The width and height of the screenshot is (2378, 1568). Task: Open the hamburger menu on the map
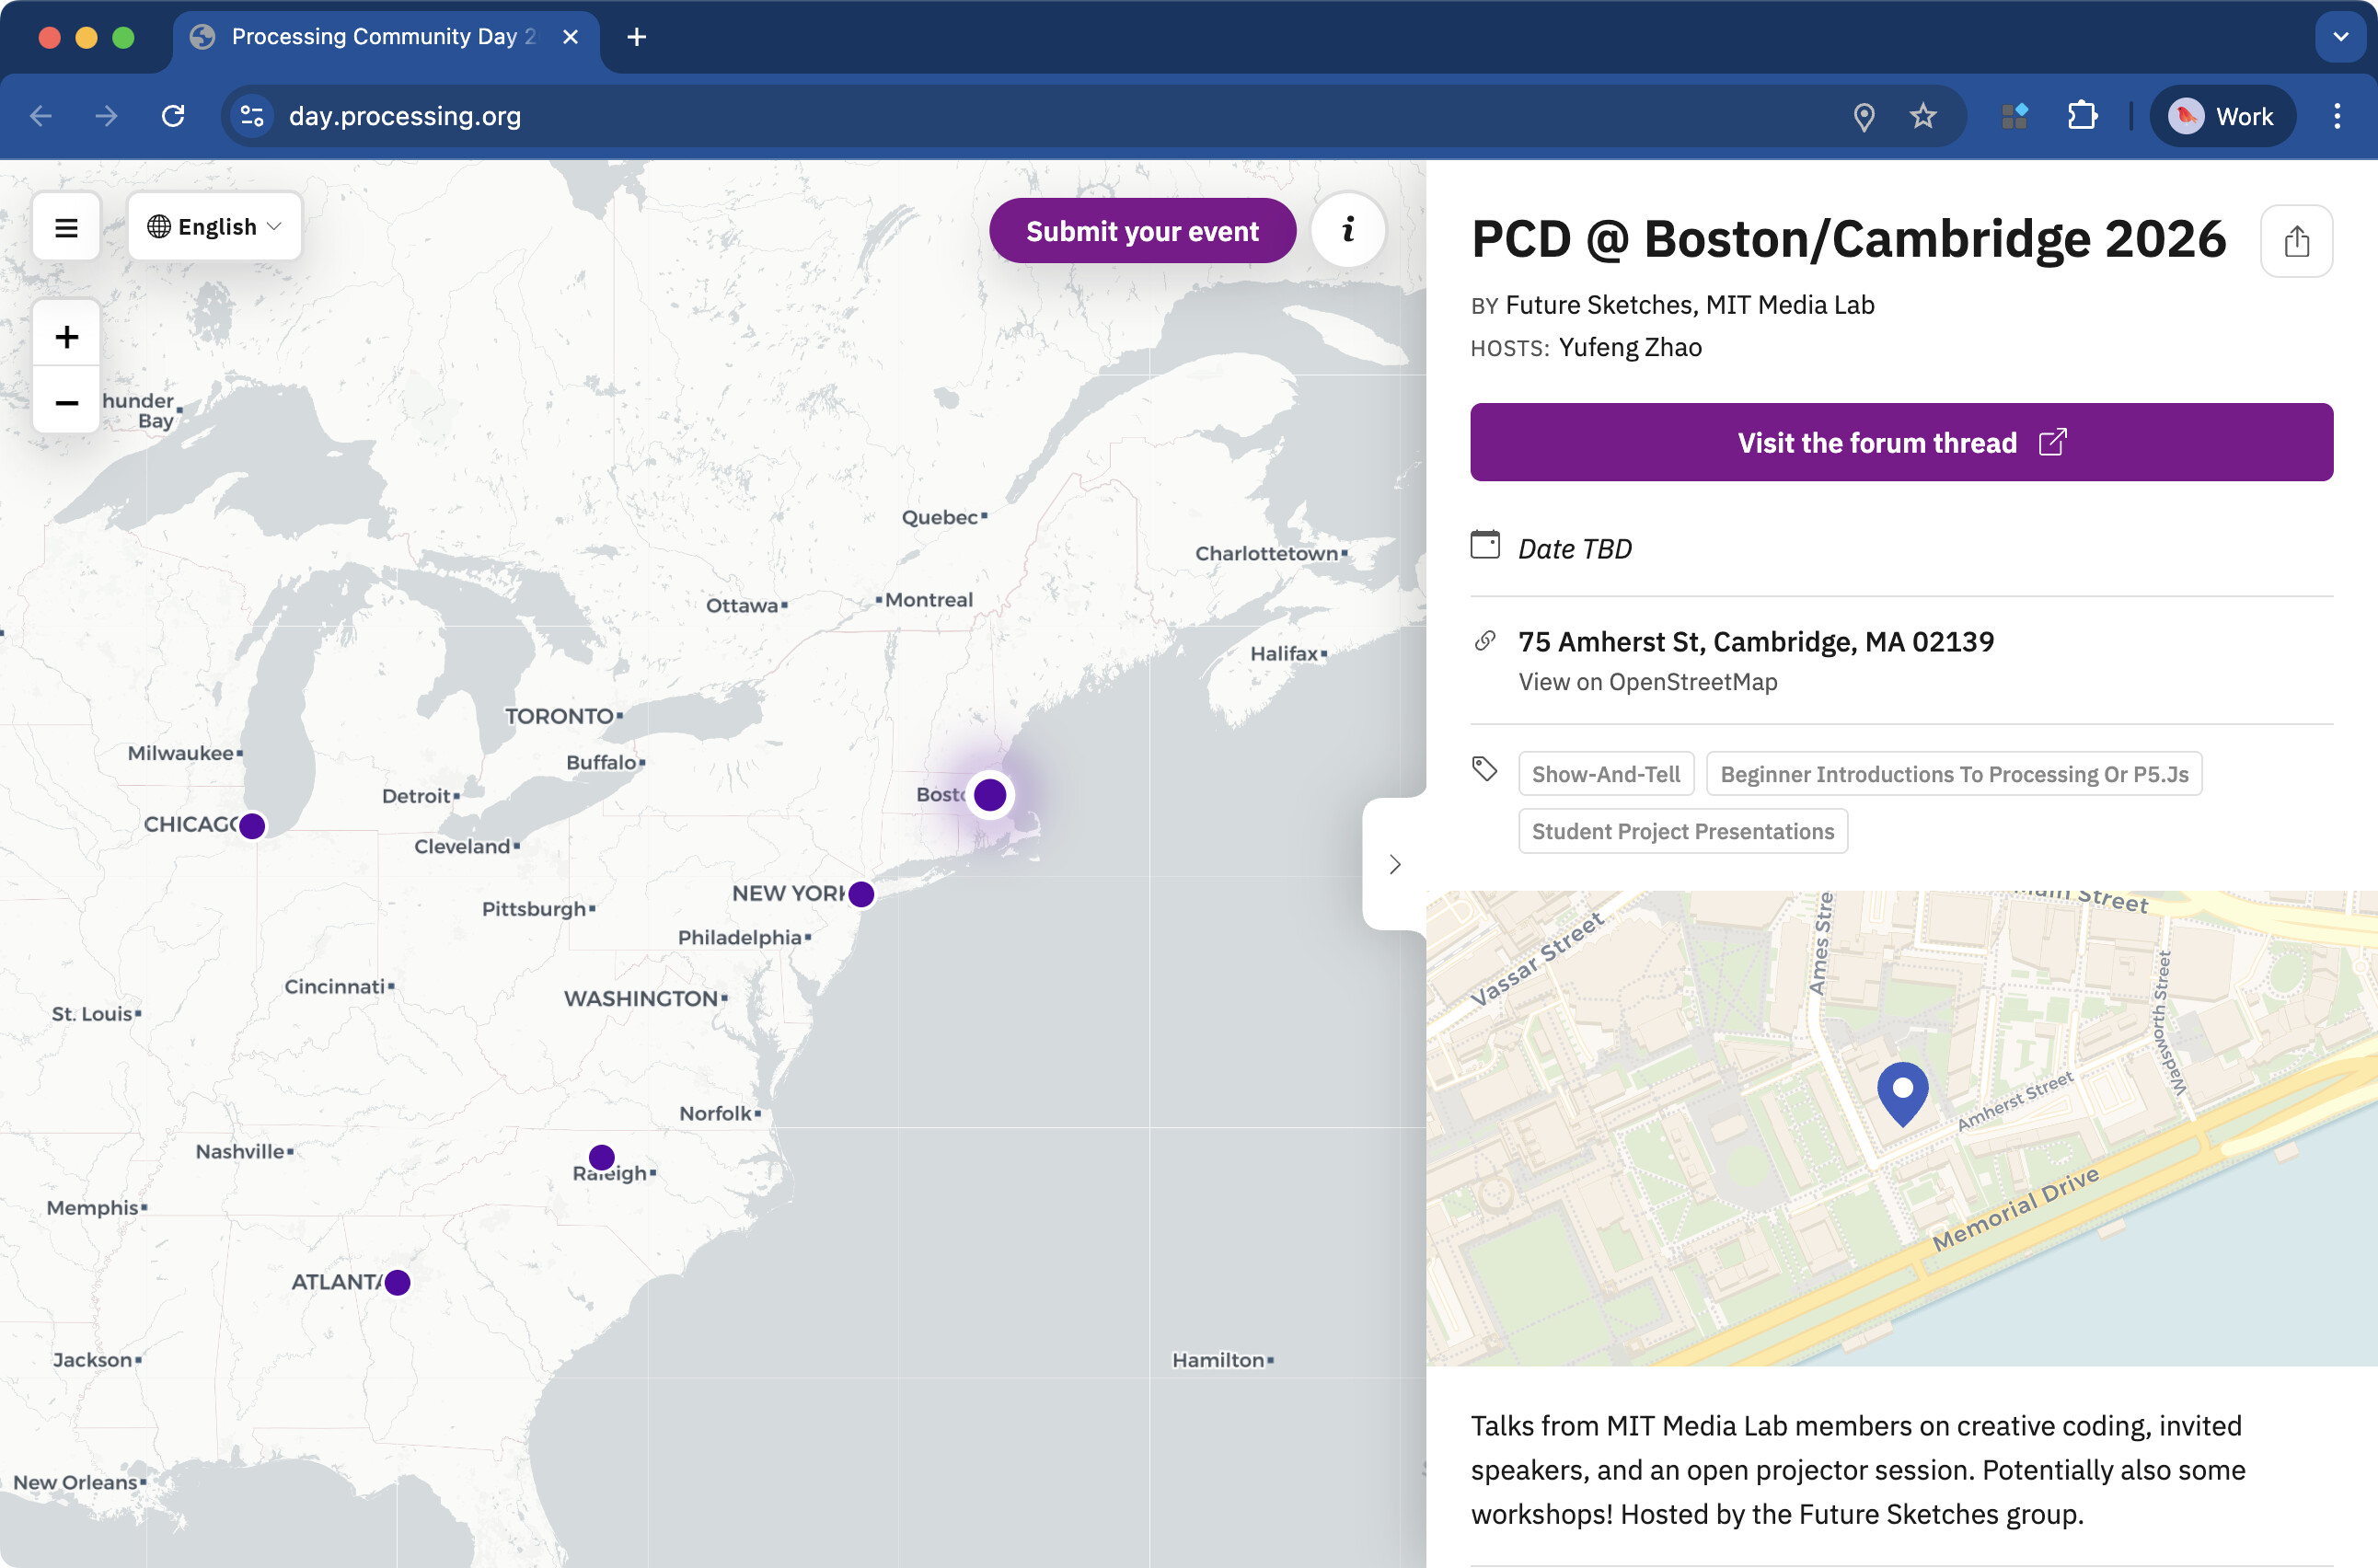click(x=66, y=227)
